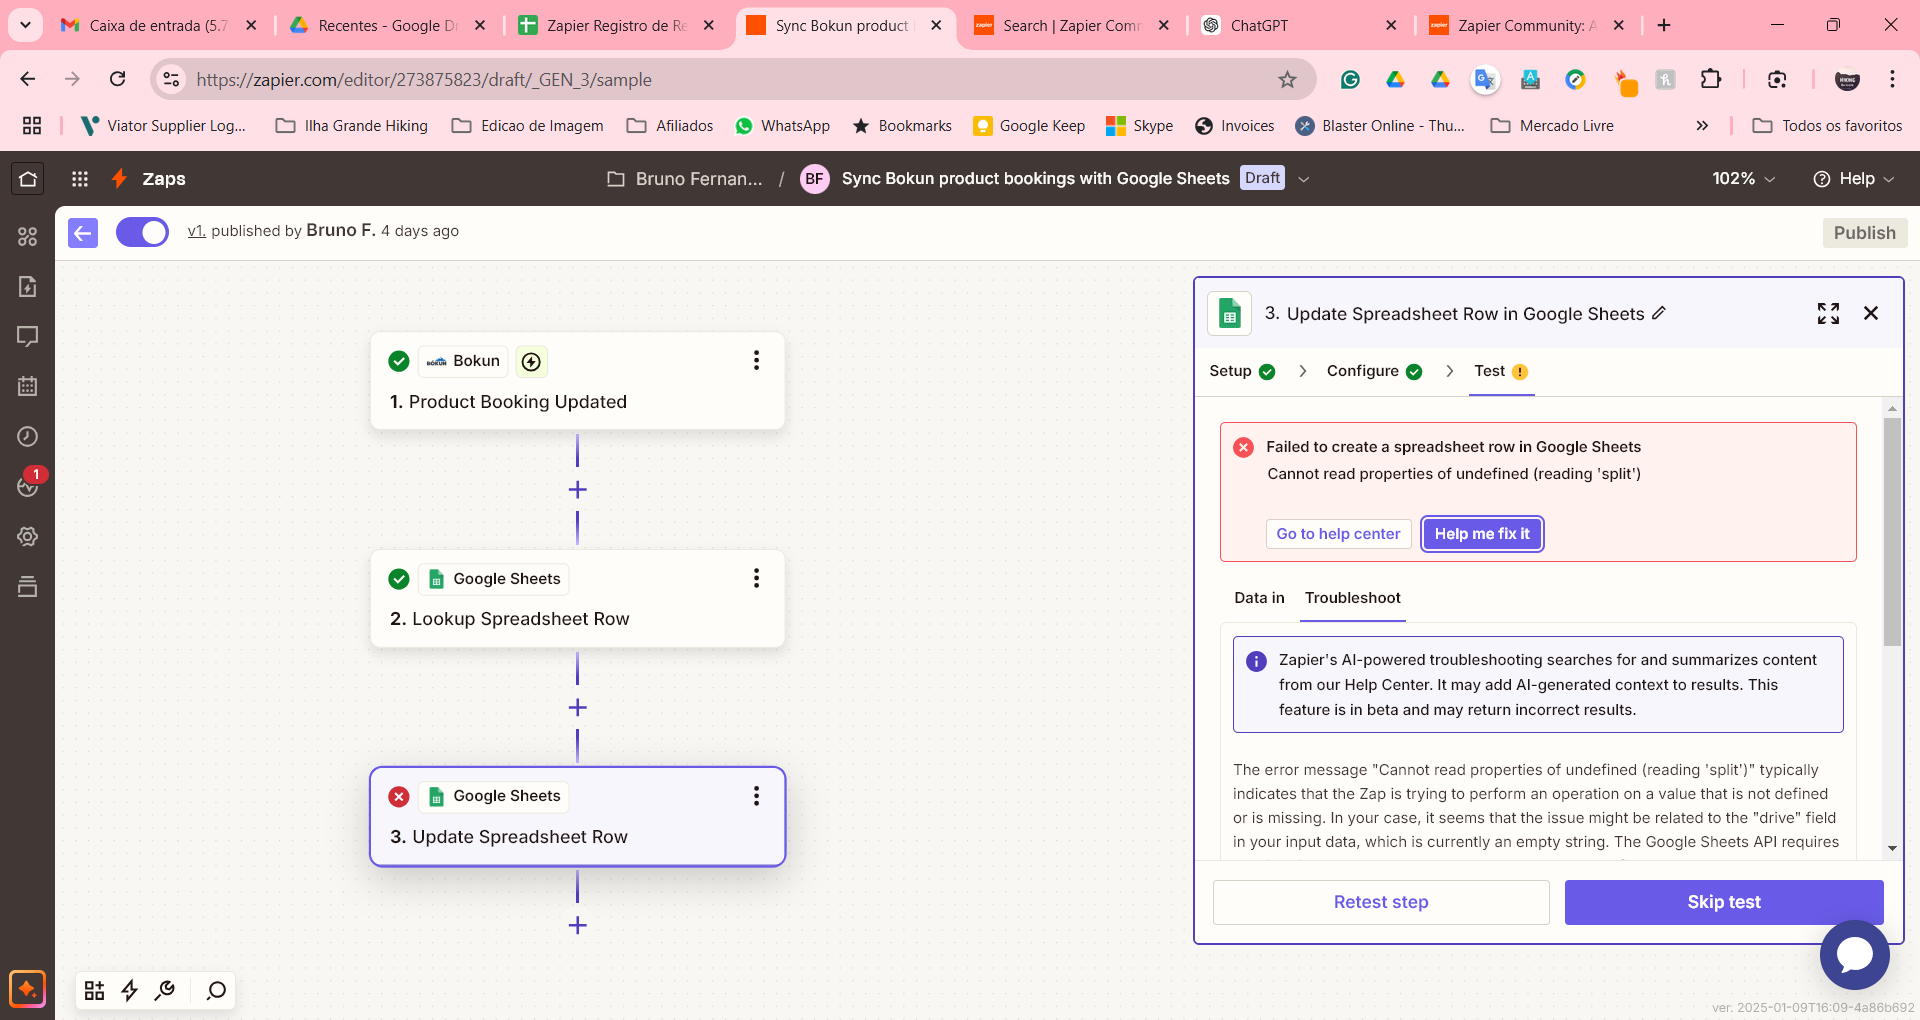Open the WhatsApp bookmark
The height and width of the screenshot is (1020, 1920).
[782, 126]
